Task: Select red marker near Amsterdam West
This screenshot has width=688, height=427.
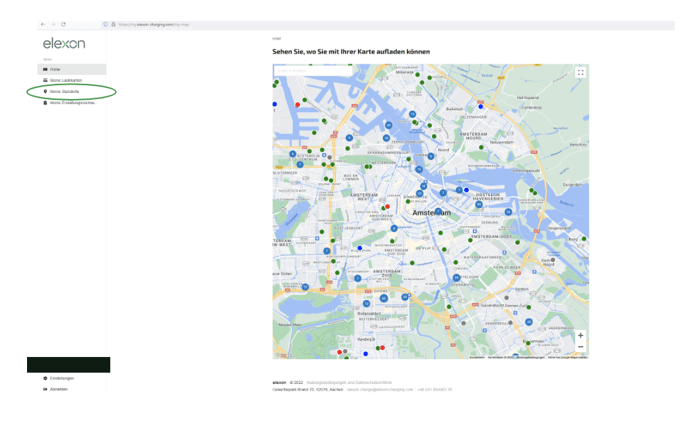Action: tap(387, 206)
